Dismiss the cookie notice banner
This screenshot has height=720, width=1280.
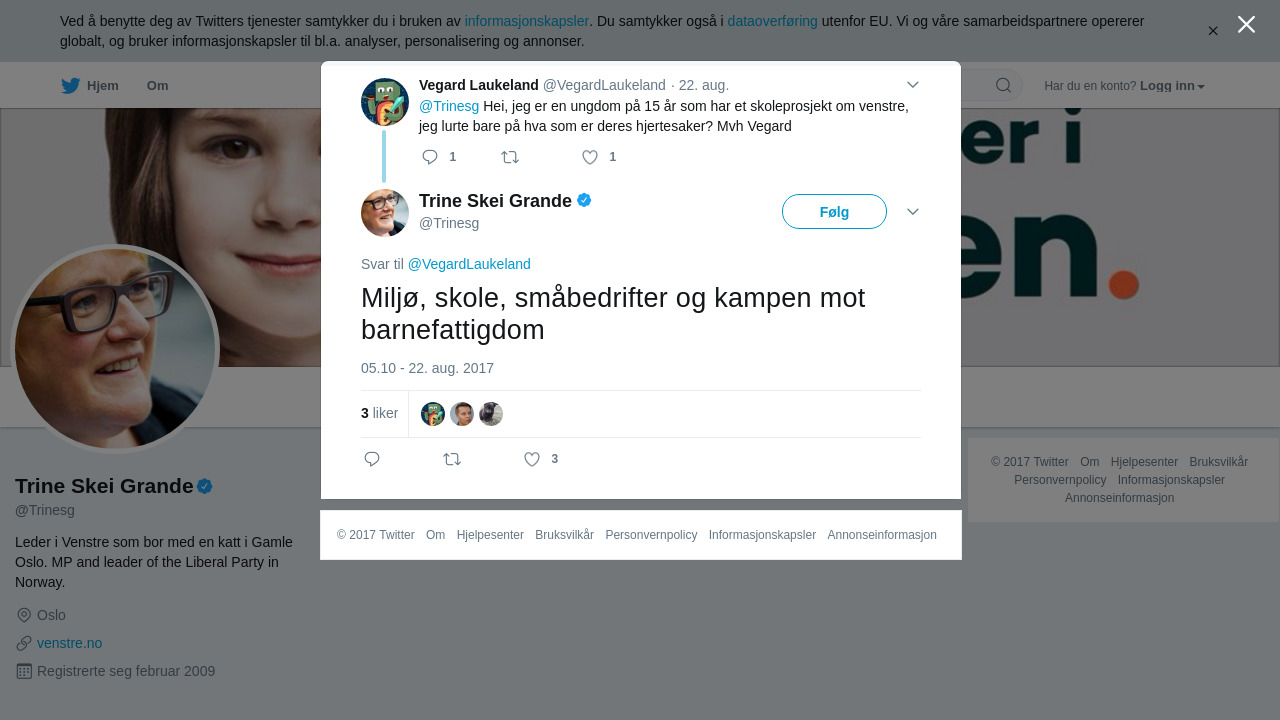point(1213,31)
